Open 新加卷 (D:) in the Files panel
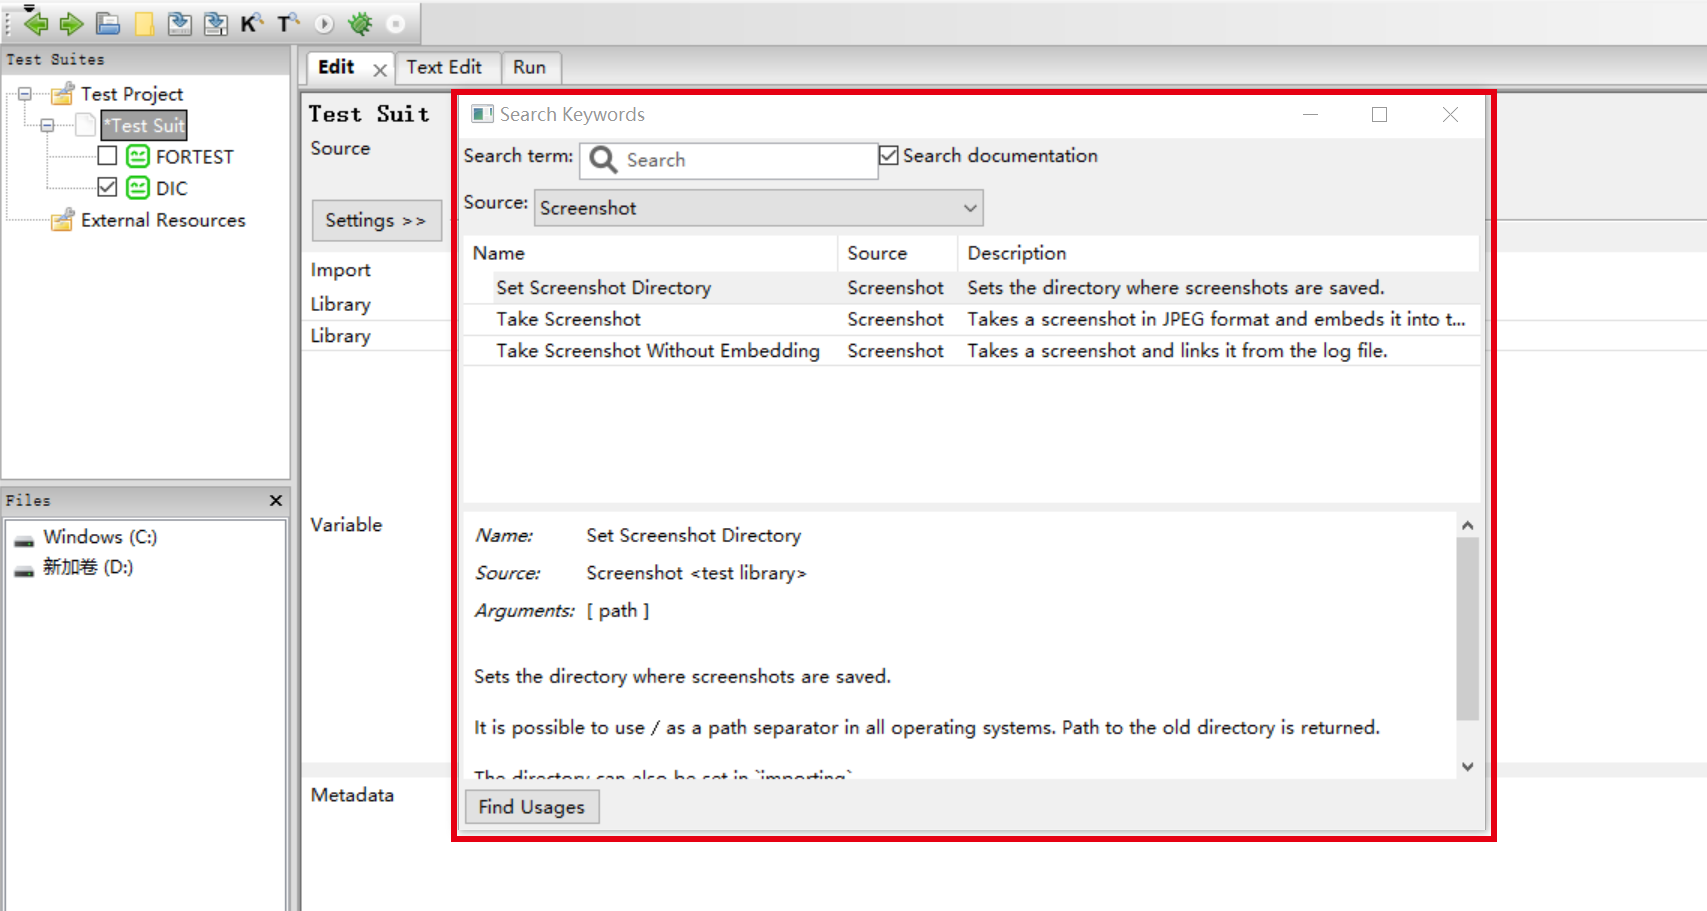 click(88, 567)
